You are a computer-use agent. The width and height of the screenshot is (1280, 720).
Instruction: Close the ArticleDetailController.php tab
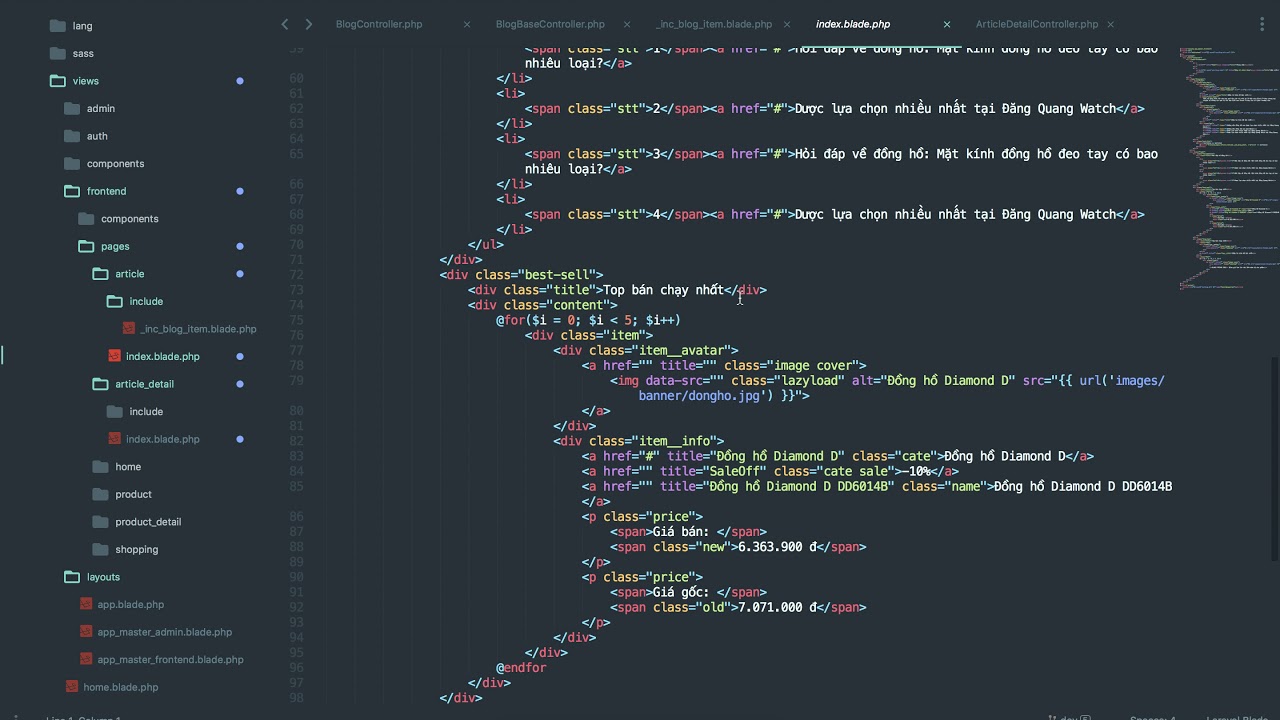[1111, 24]
